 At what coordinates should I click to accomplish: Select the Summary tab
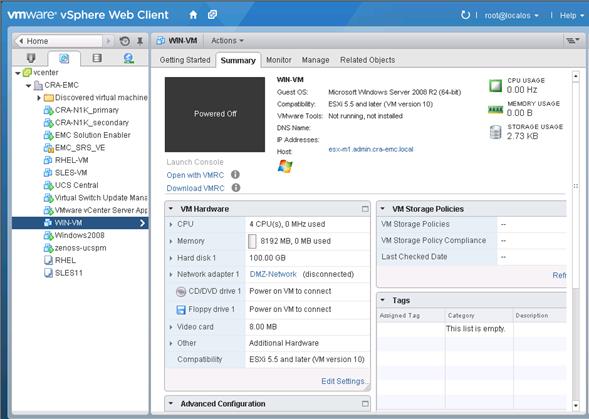pyautogui.click(x=238, y=61)
